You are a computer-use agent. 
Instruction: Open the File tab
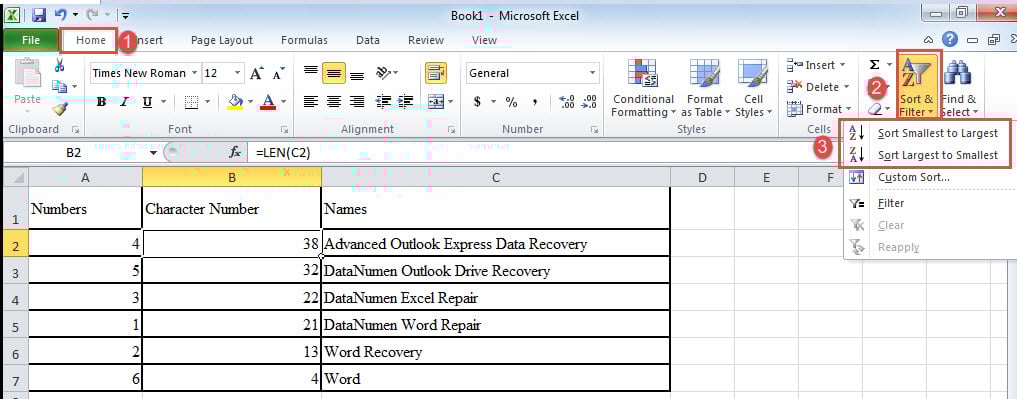coord(30,40)
